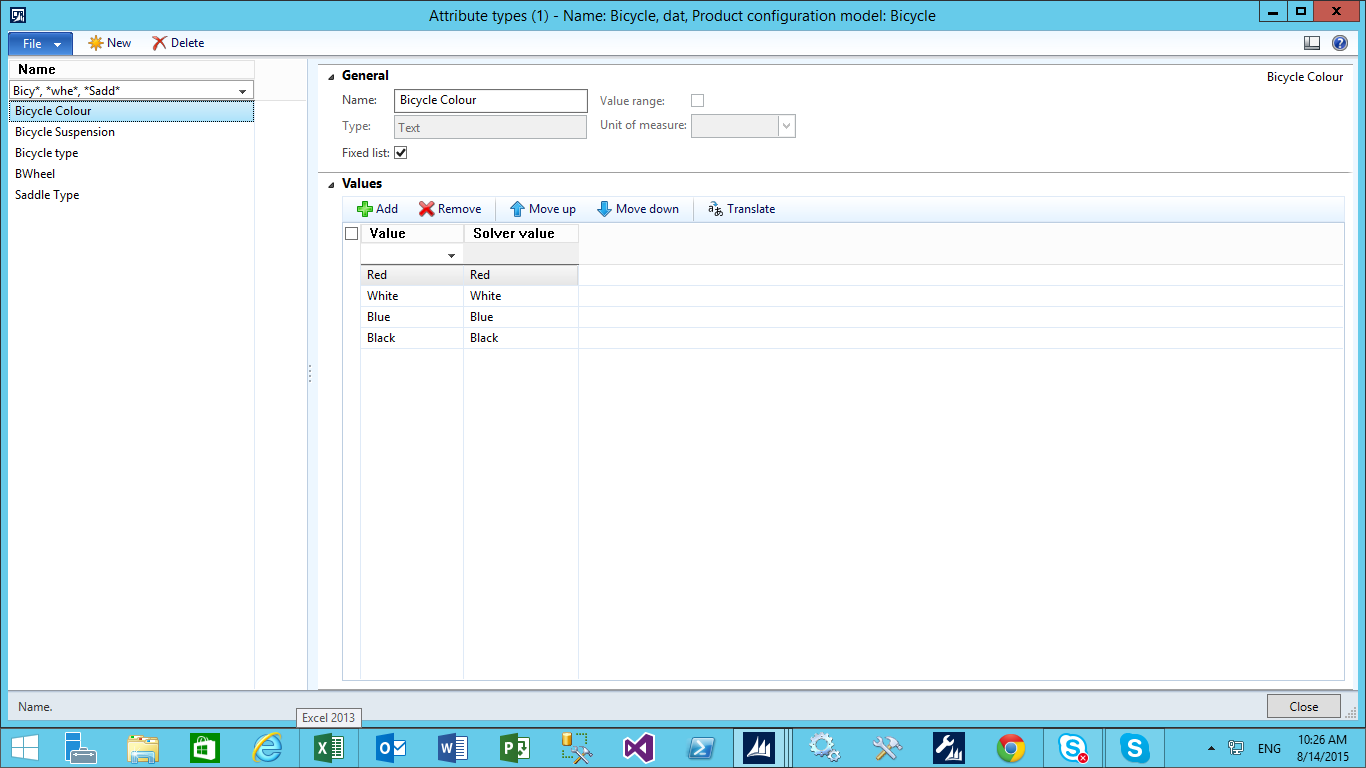Viewport: 1366px width, 768px height.
Task: Open the gear settings taskbar icon
Action: (x=824, y=747)
